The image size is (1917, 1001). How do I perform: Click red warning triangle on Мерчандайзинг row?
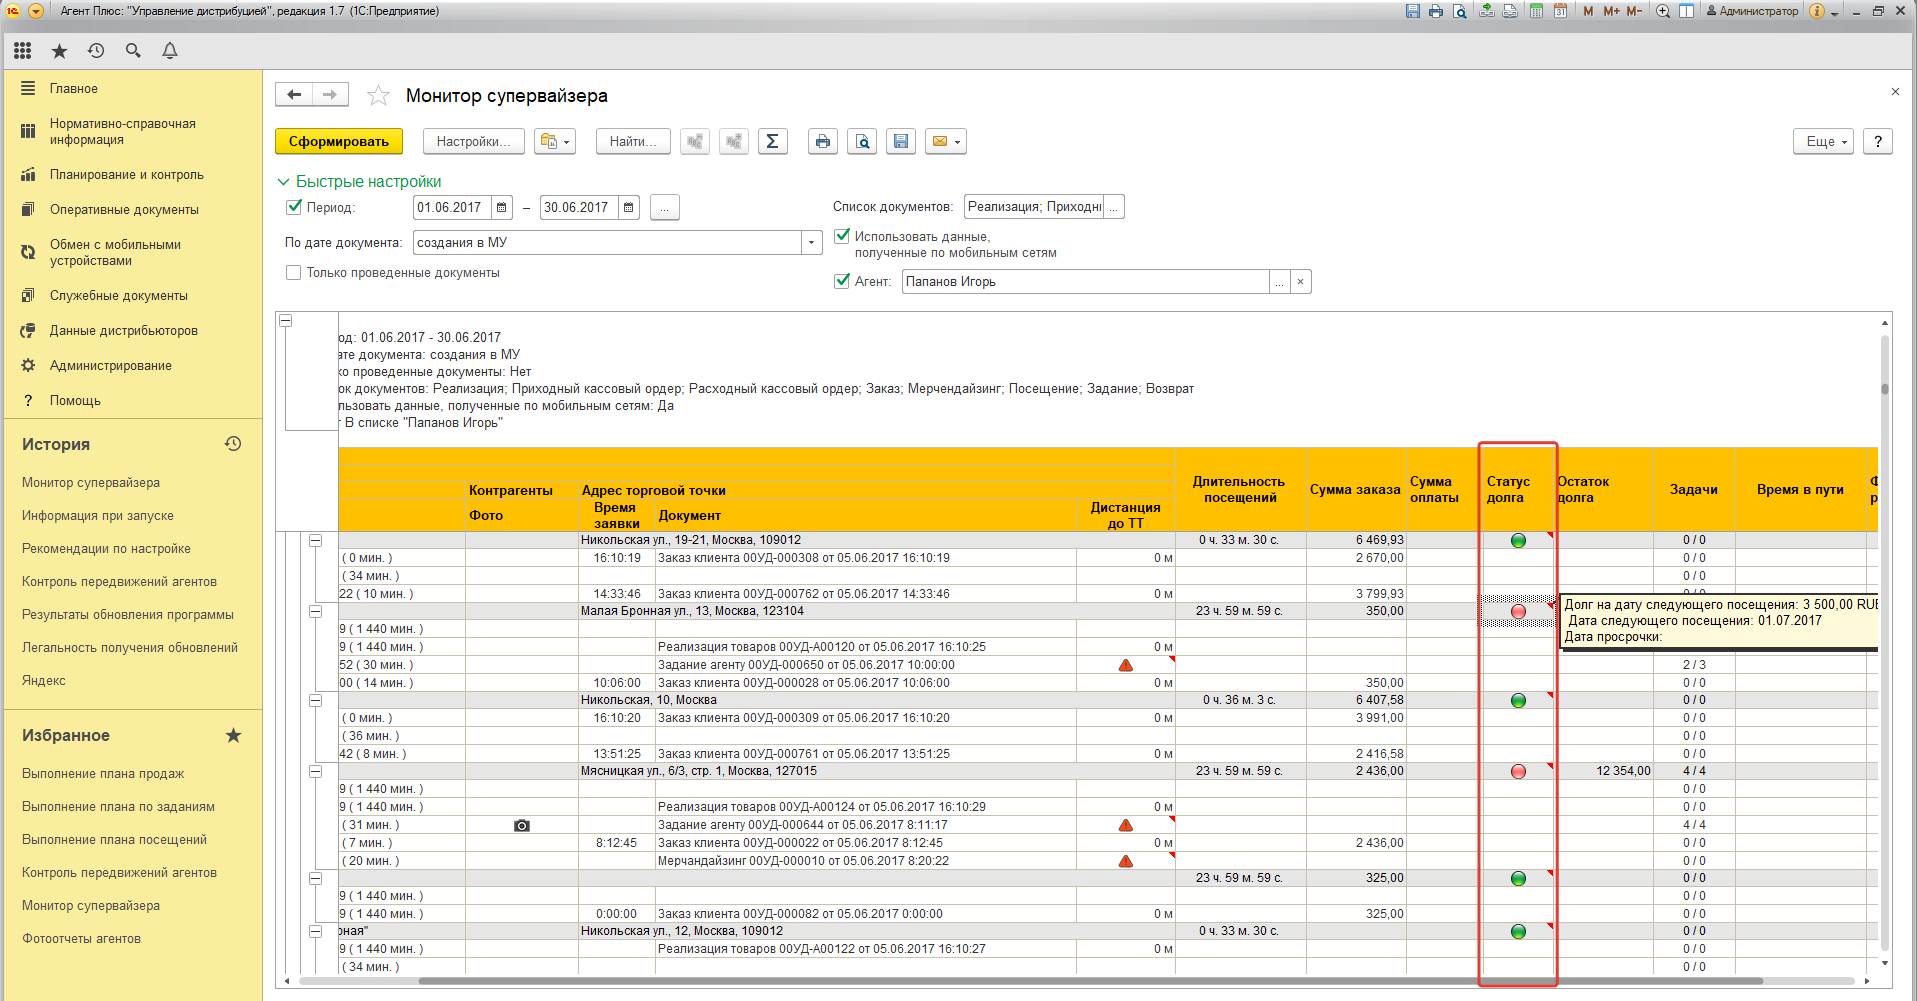tap(1126, 861)
